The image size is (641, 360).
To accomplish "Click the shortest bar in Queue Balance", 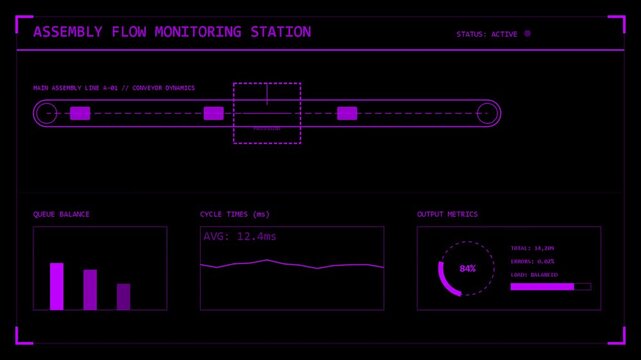I will 123,297.
